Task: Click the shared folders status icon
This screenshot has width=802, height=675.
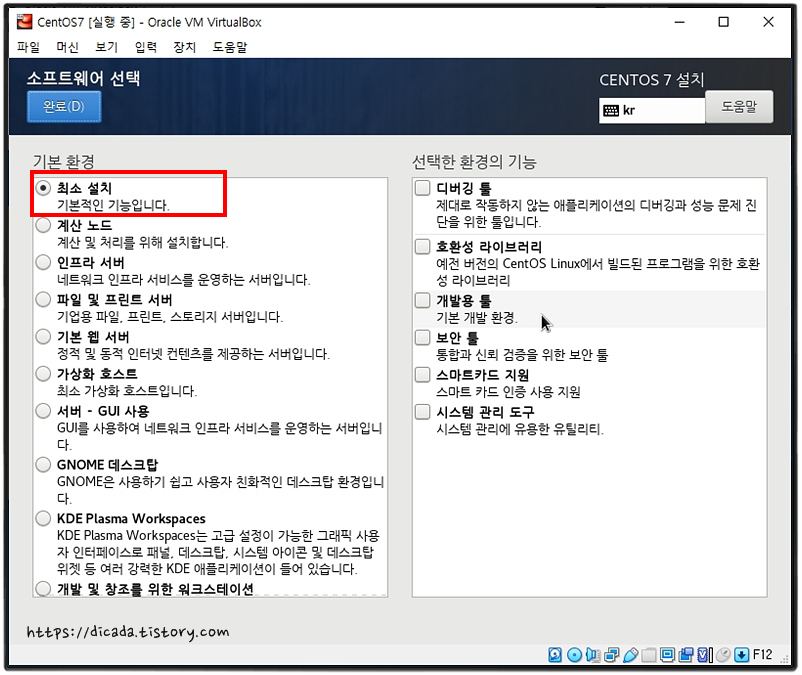Action: 649,655
